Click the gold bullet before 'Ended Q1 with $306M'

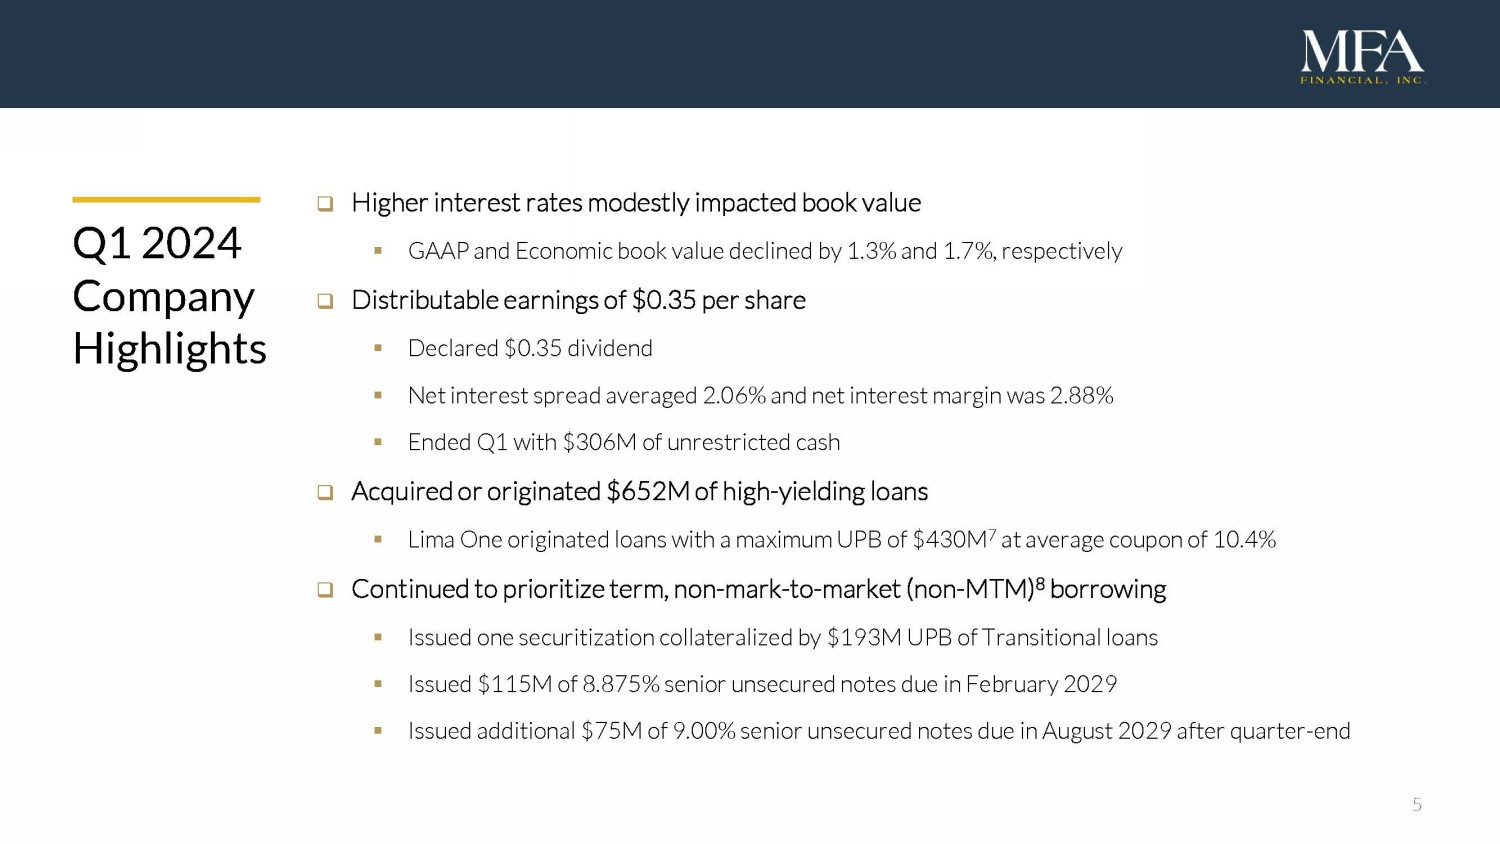(x=378, y=442)
